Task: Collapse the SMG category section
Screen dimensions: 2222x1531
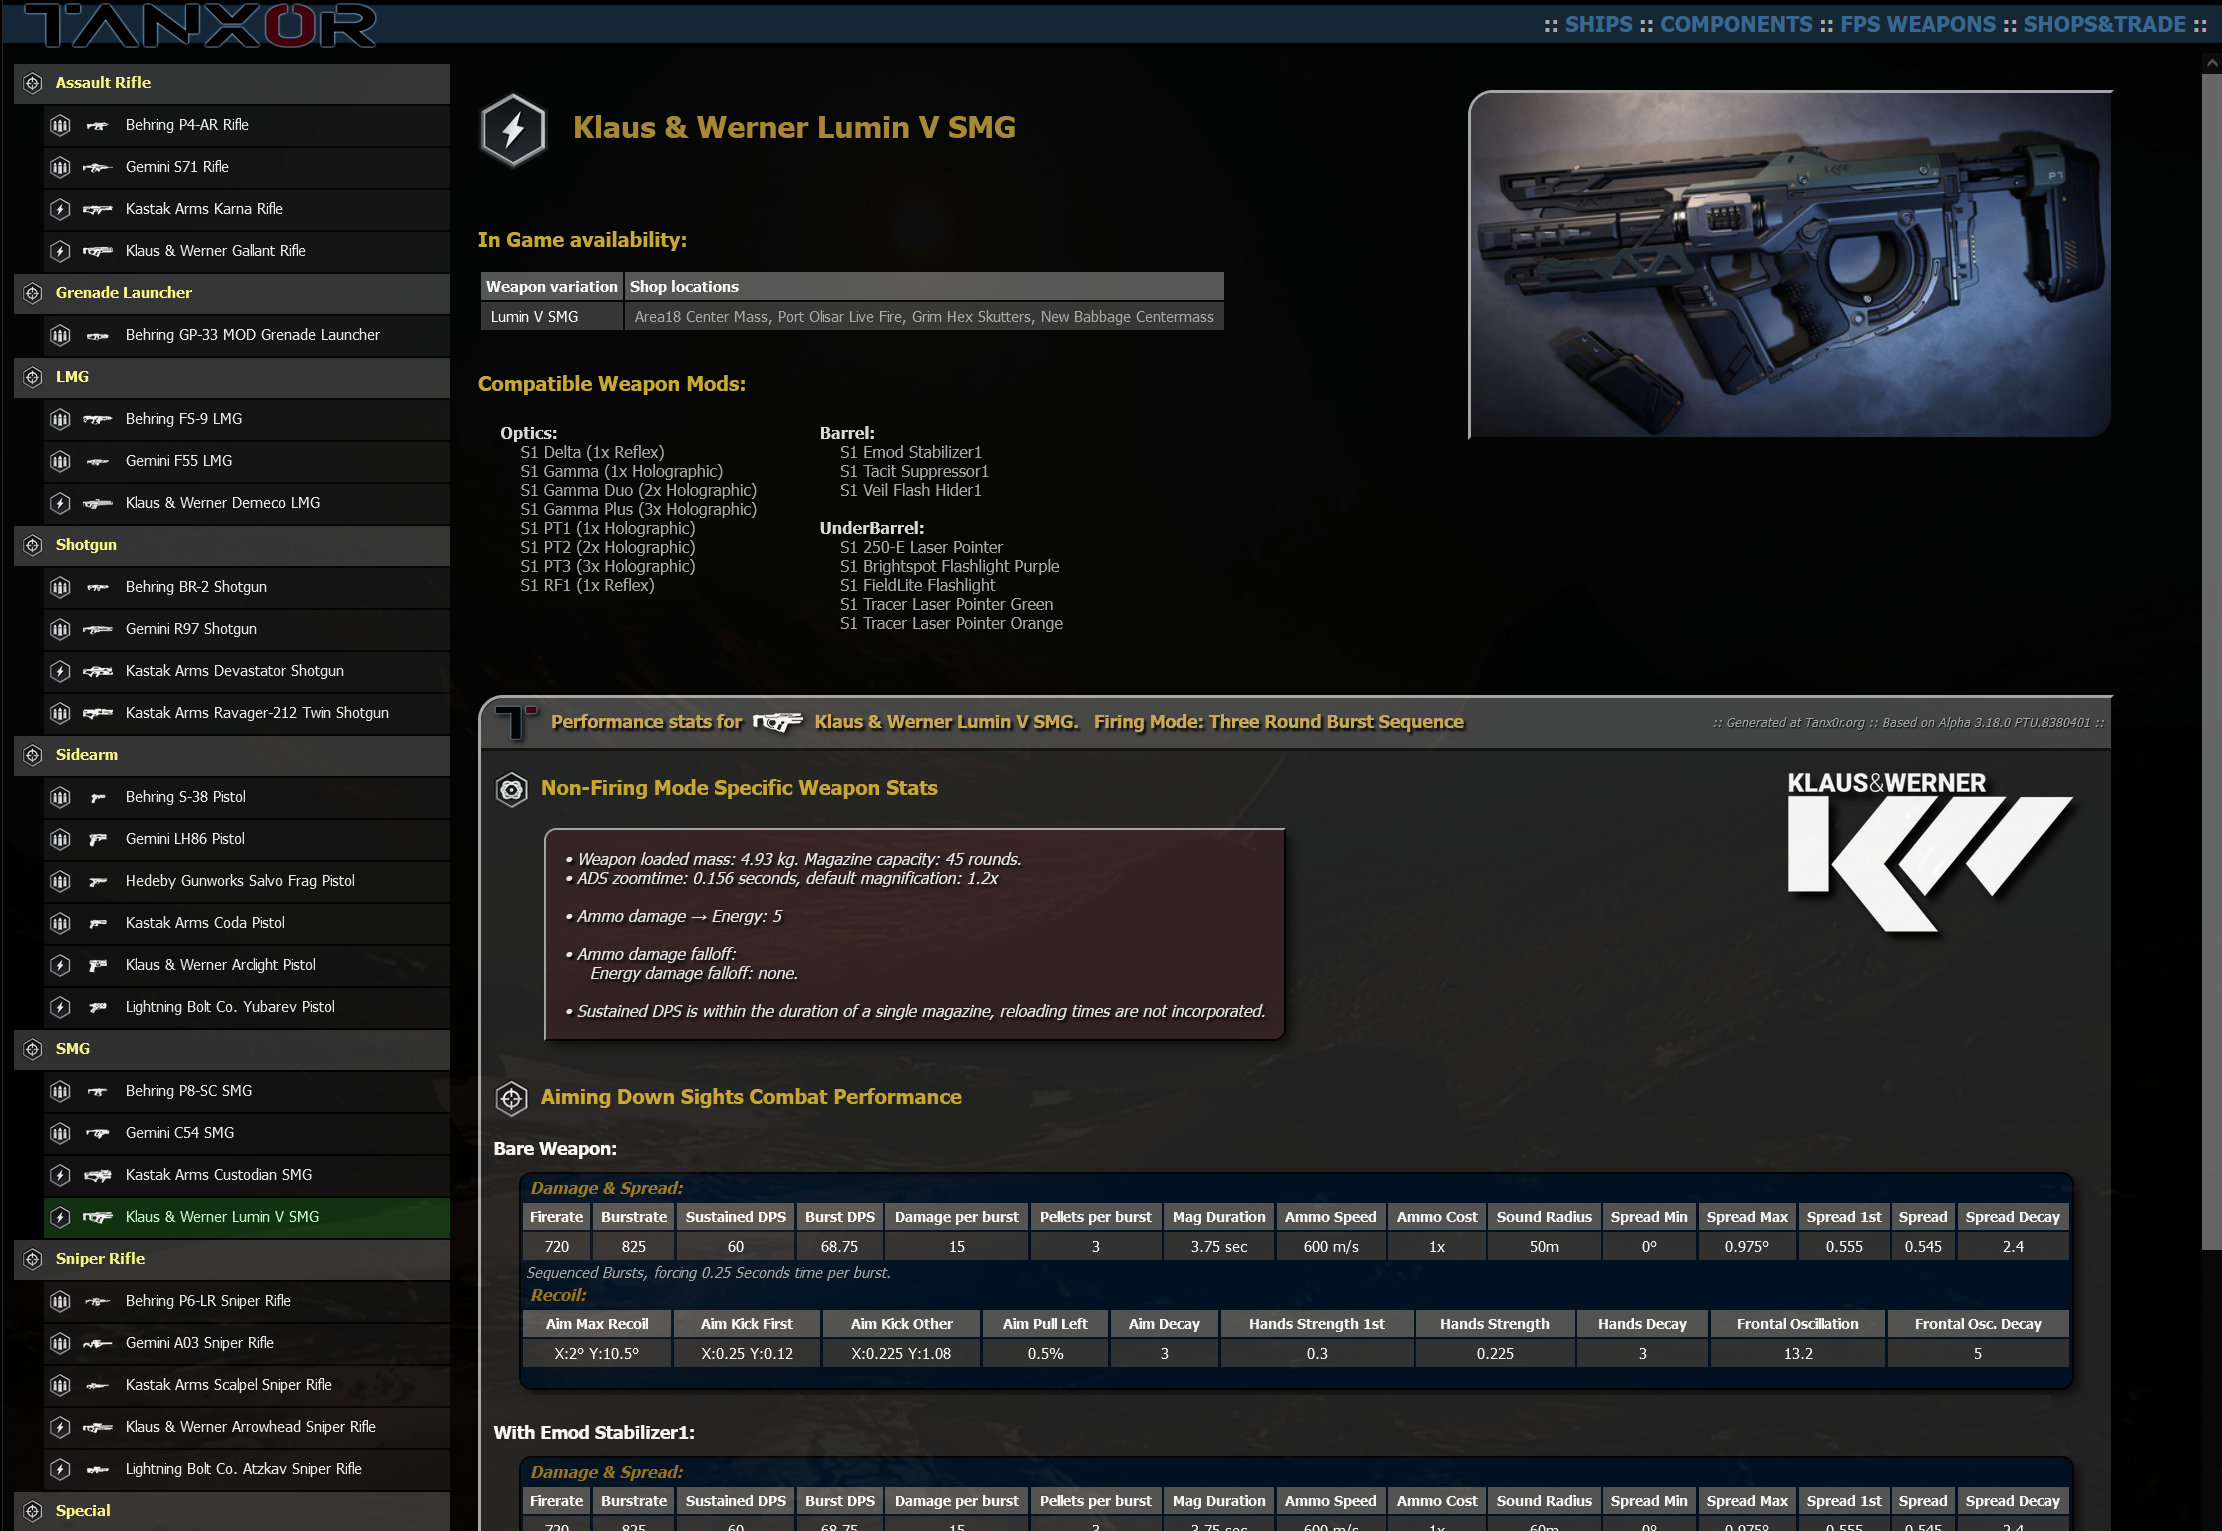Action: 70,1049
